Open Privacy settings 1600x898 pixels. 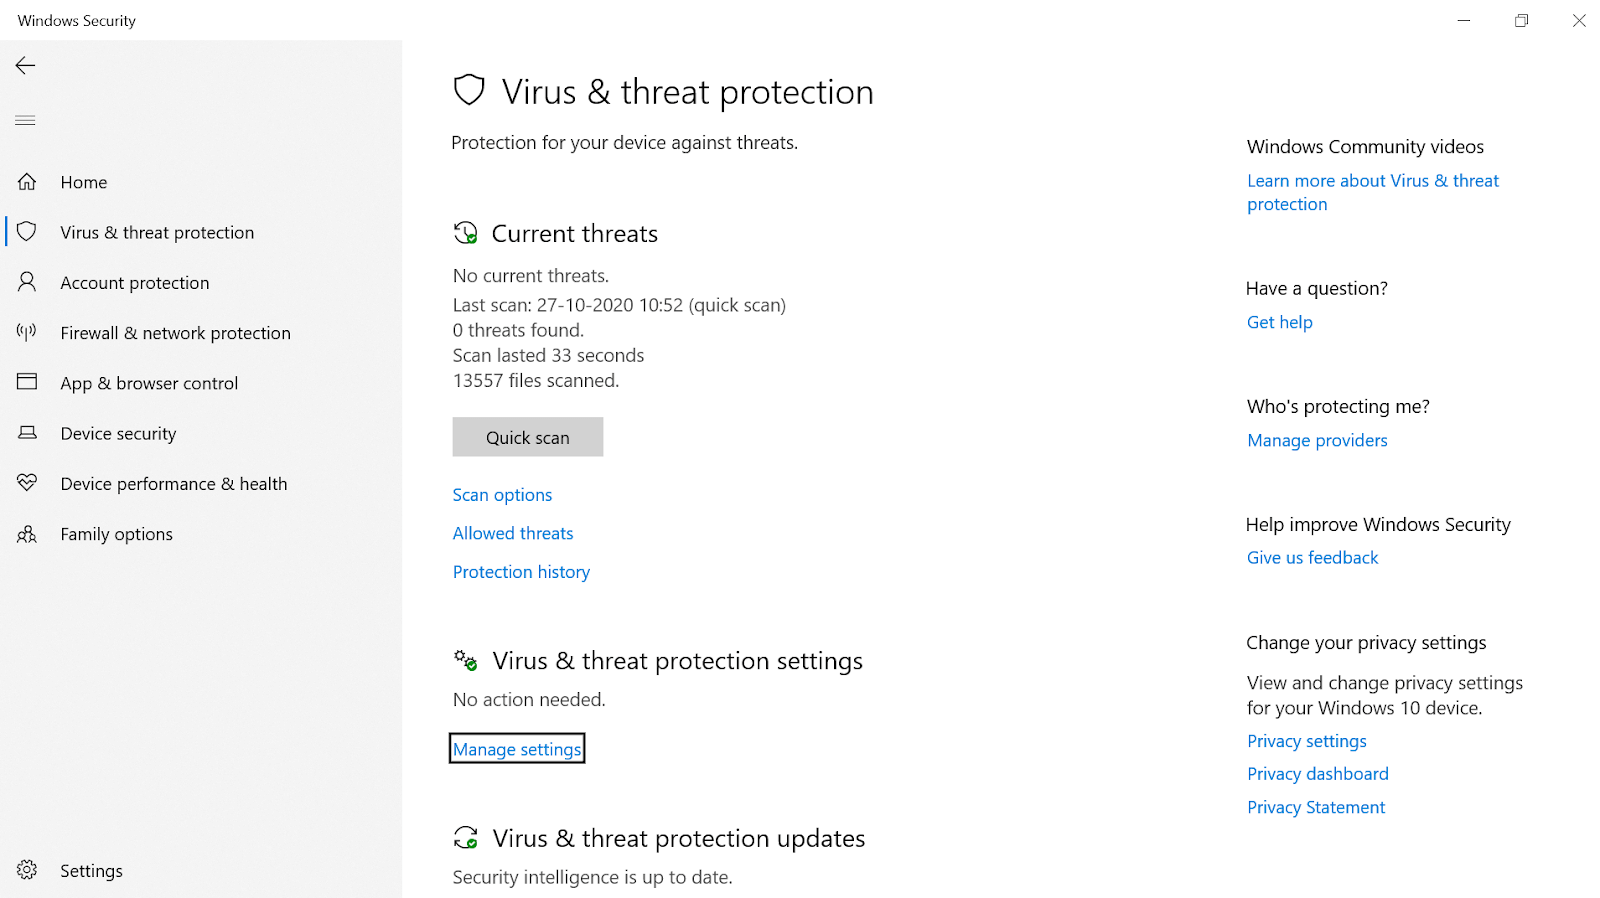click(1306, 740)
